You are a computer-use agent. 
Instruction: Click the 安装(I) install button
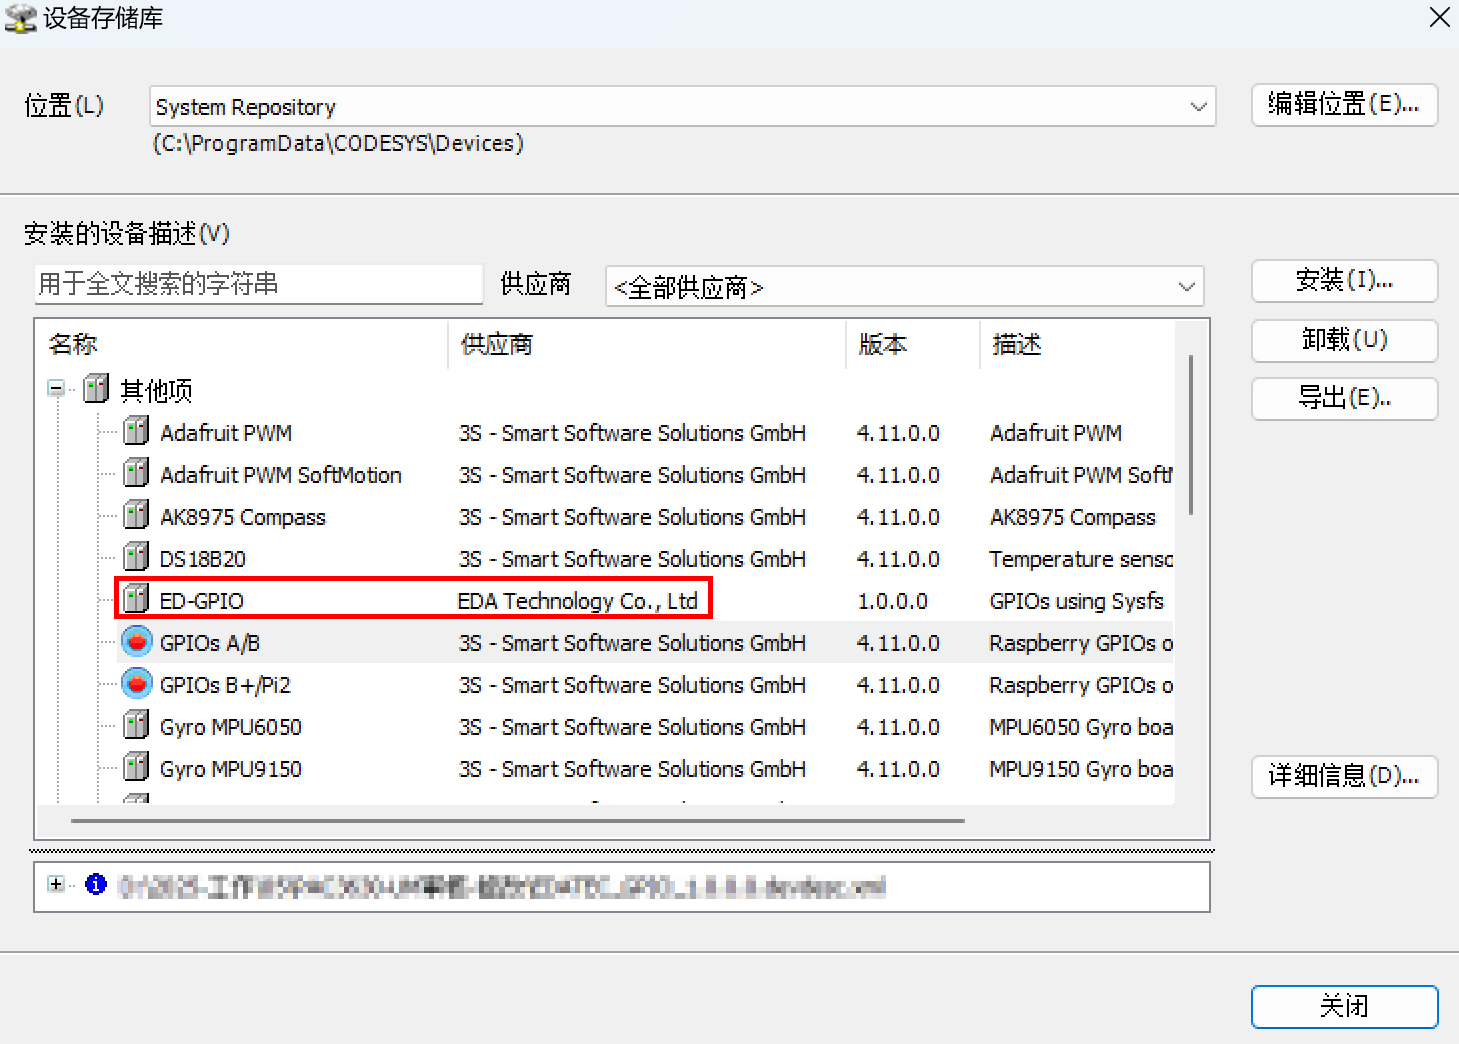click(1343, 280)
